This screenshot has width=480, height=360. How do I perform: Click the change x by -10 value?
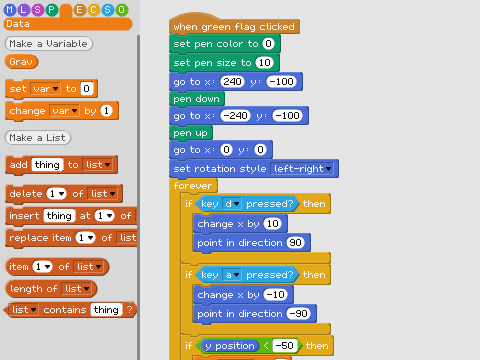tap(275, 295)
